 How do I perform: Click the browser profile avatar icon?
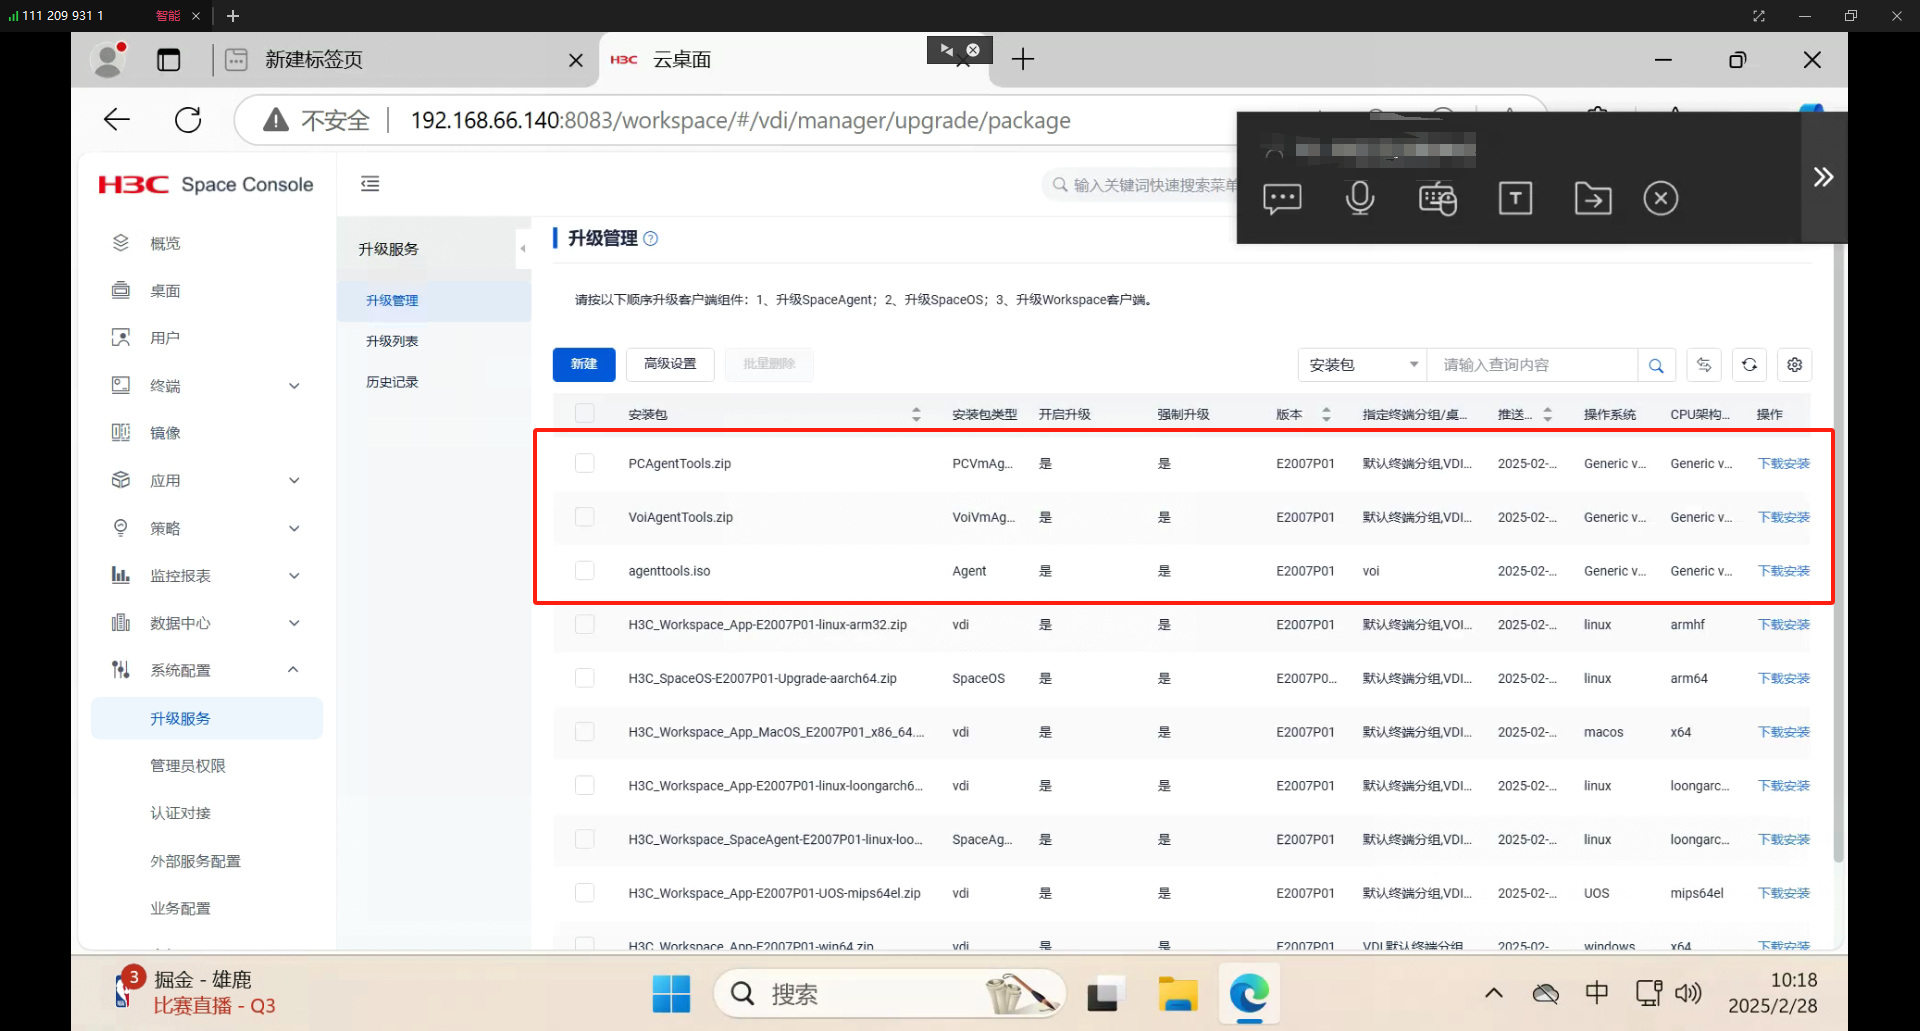[x=108, y=60]
